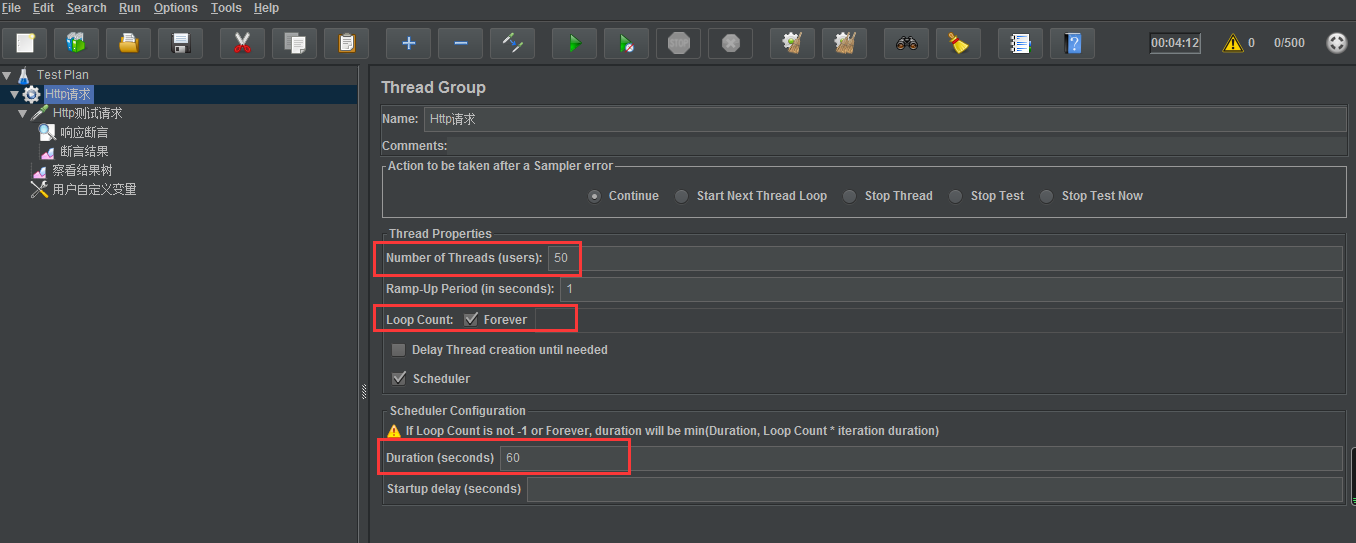Click the elapsed time 00:04:12 display

(x=1175, y=43)
